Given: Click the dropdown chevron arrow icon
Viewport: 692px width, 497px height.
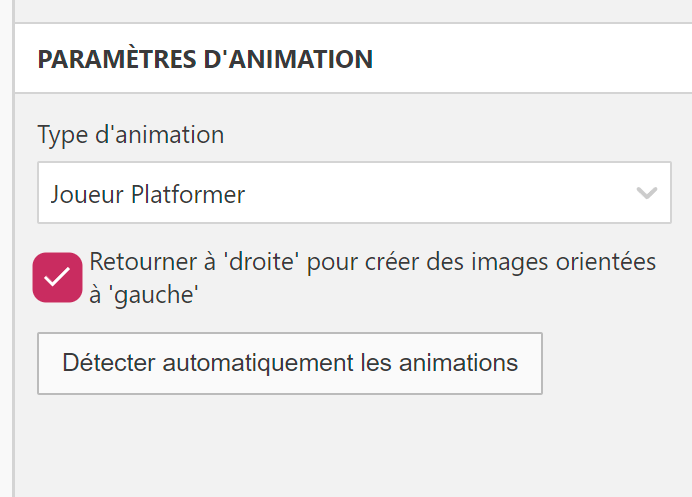Looking at the screenshot, I should [x=647, y=193].
